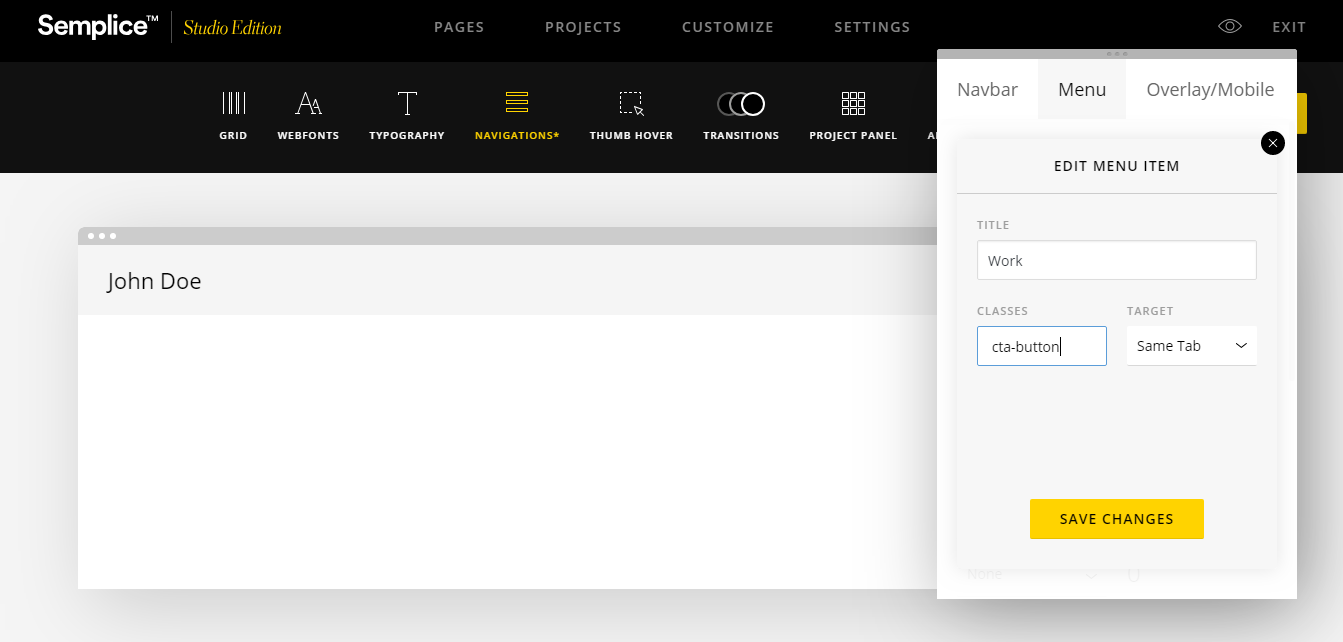Select the Webfonts icon
Viewport: 1343px width, 642px height.
pos(308,104)
